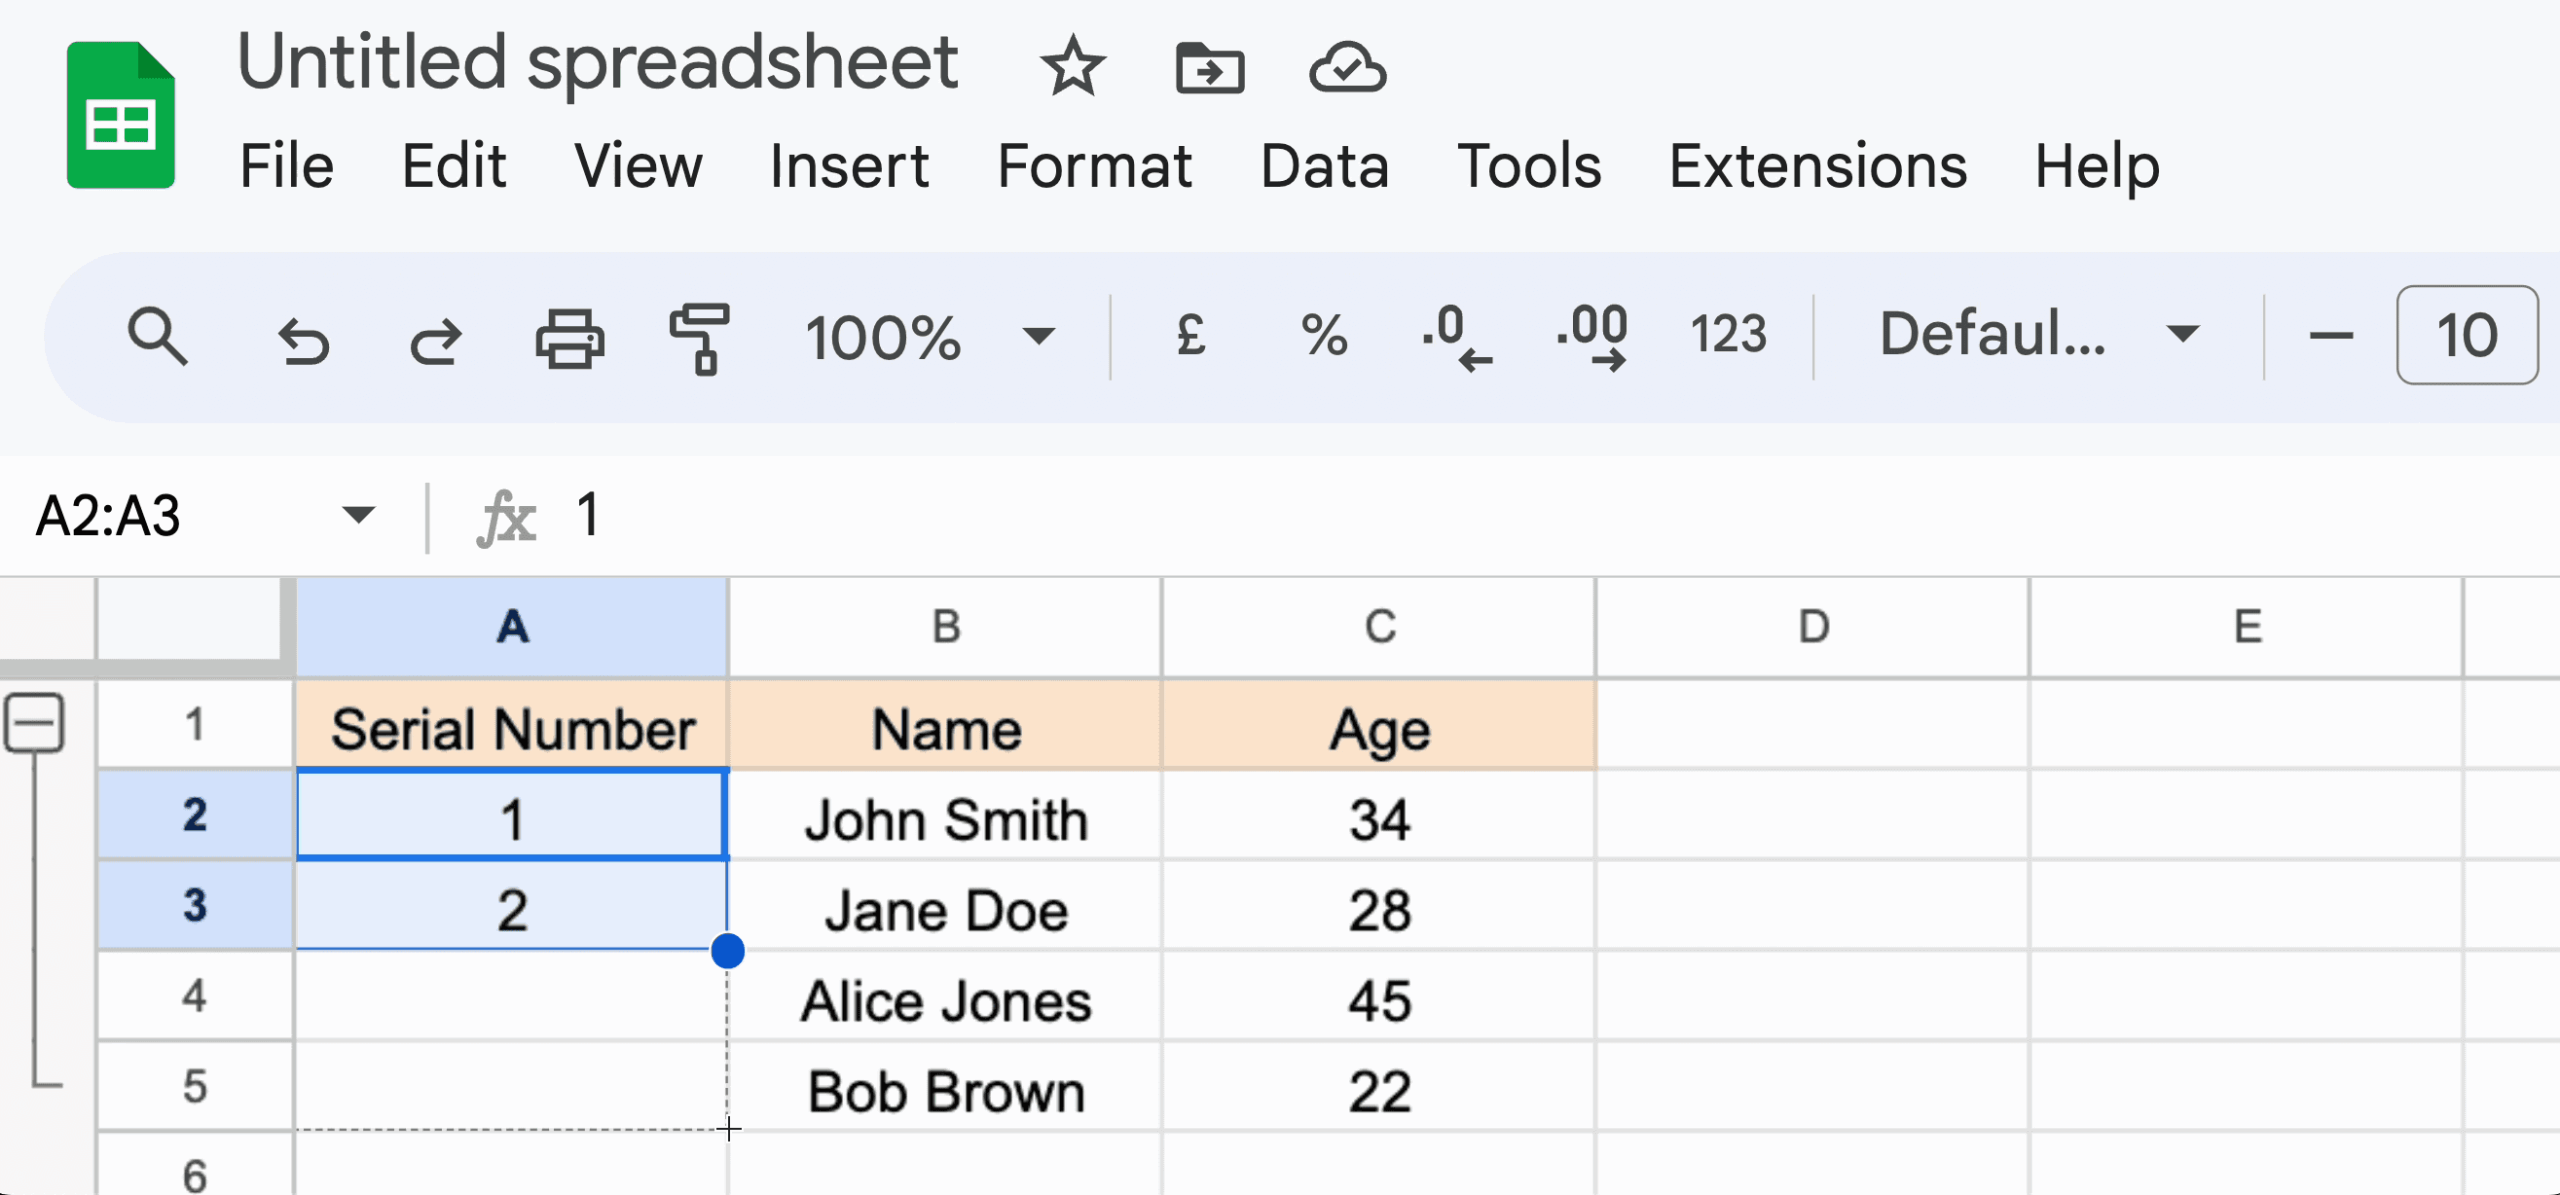Click the undo arrow icon
Screen dimensions: 2560x1195
point(303,338)
